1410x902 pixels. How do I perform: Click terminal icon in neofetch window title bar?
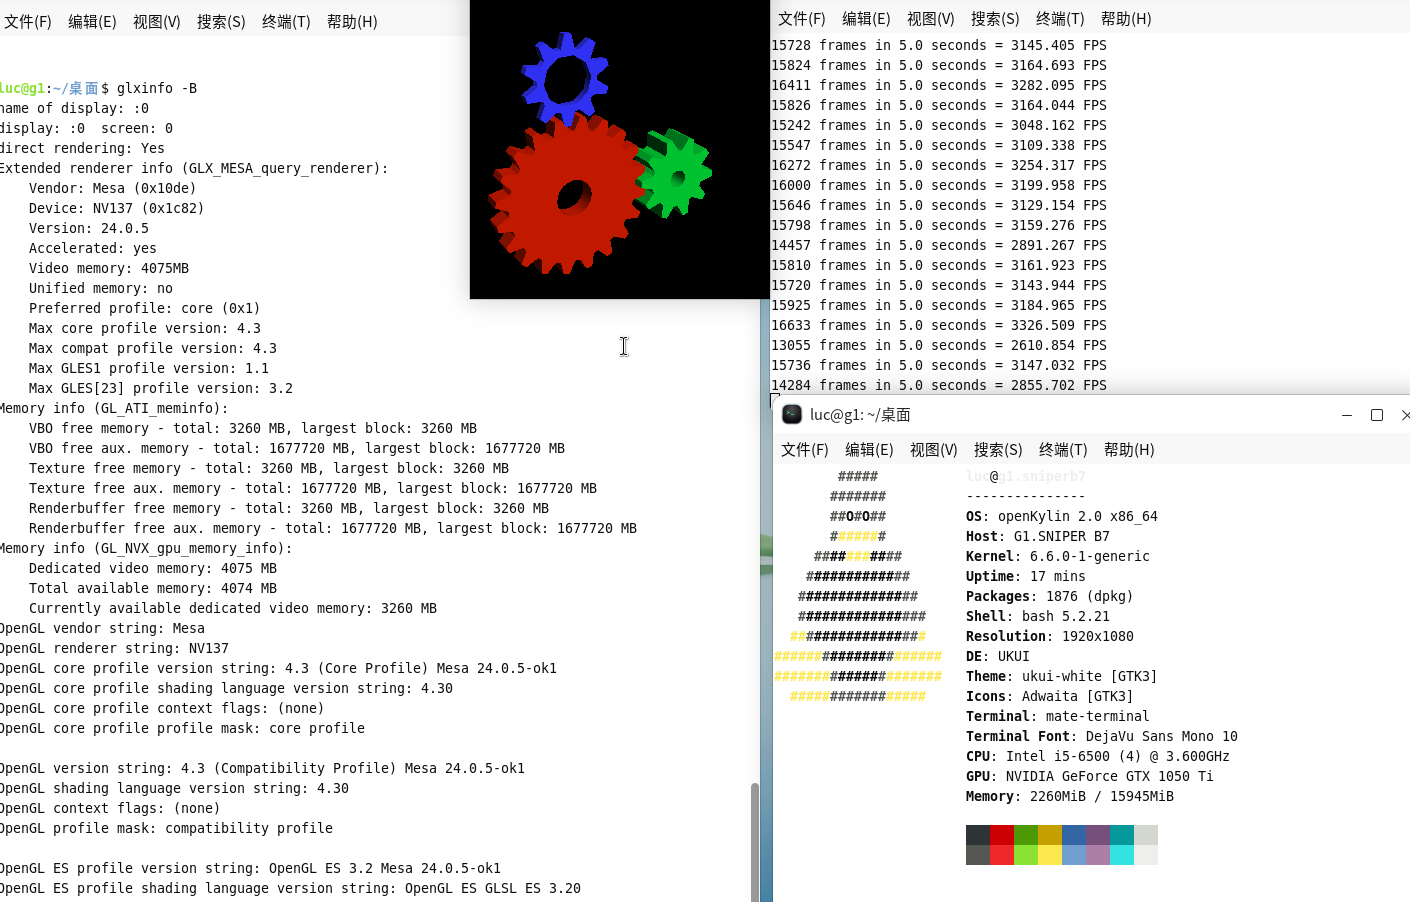(792, 414)
